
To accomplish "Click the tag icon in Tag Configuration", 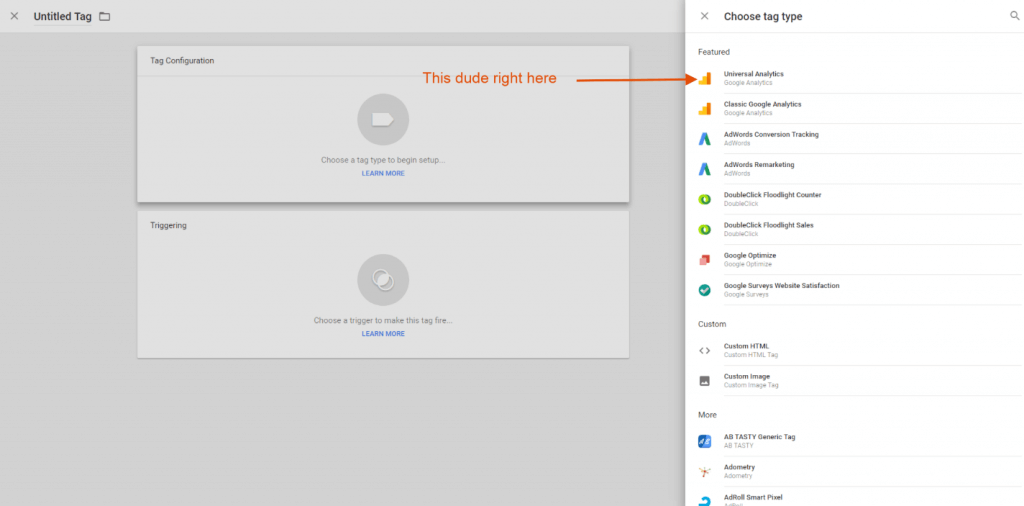I will pos(383,119).
